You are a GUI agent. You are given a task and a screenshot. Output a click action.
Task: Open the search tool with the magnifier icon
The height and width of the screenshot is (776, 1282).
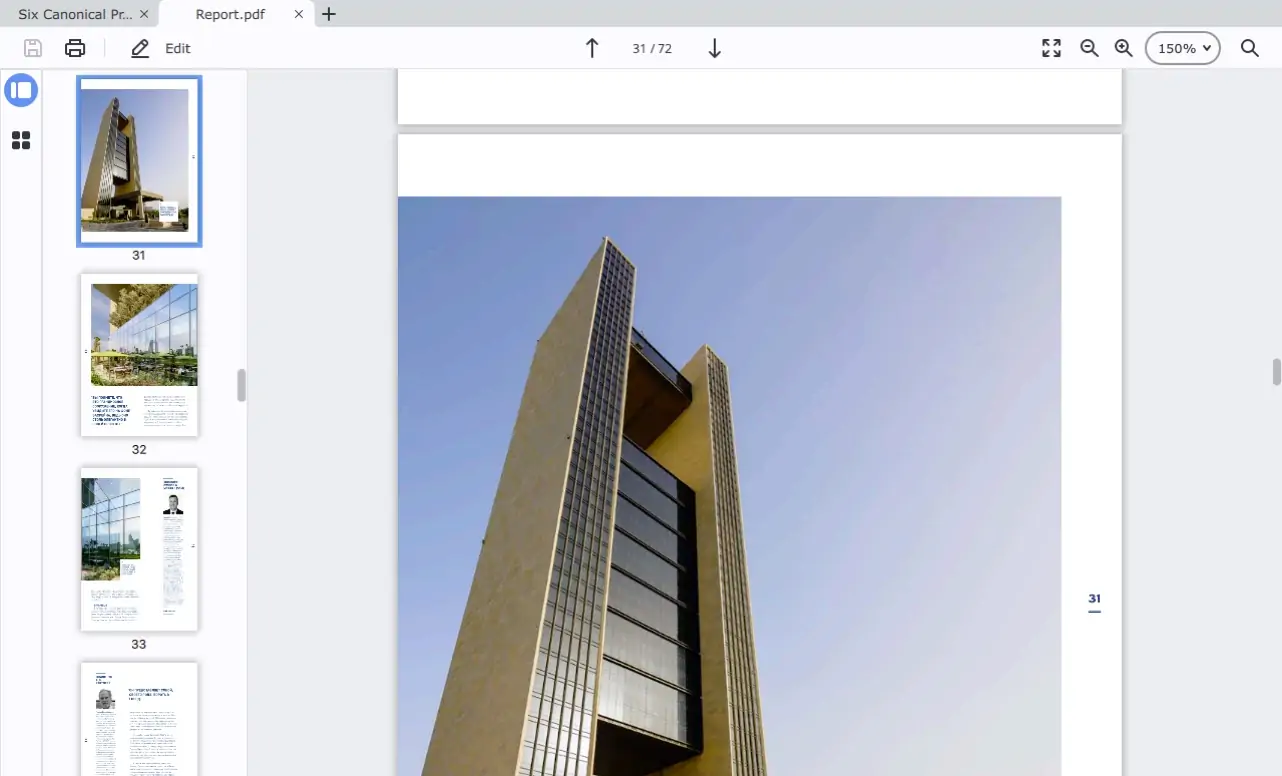tap(1249, 47)
